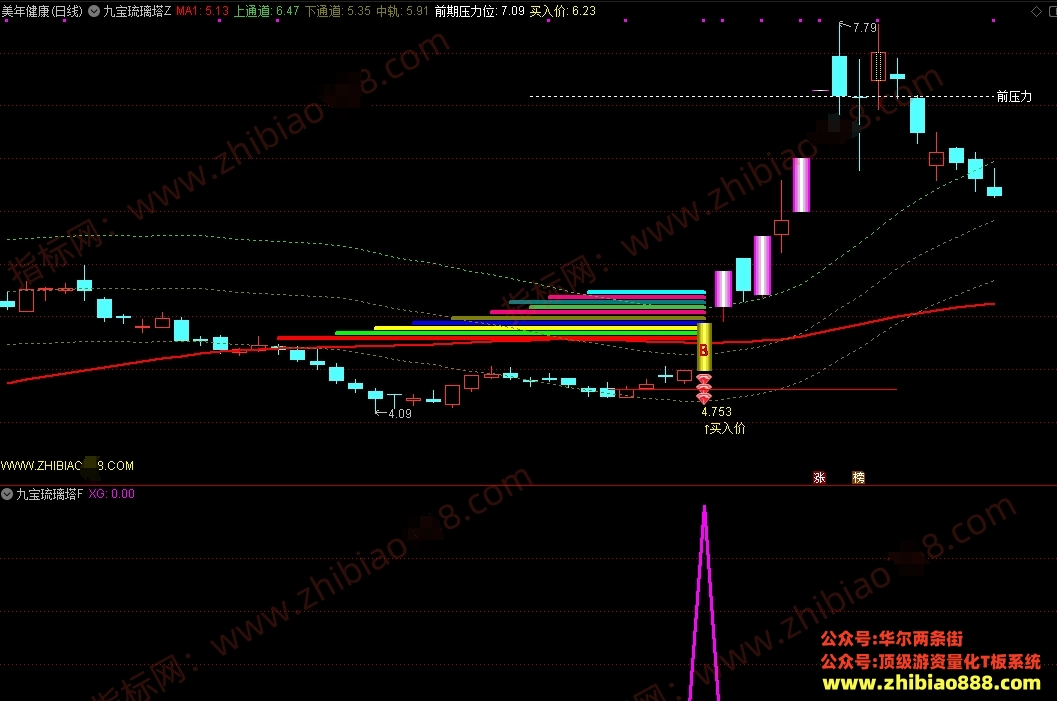The image size is (1057, 701).
Task: Click the yellow candlestick bar behind the B marker
Action: click(x=704, y=347)
